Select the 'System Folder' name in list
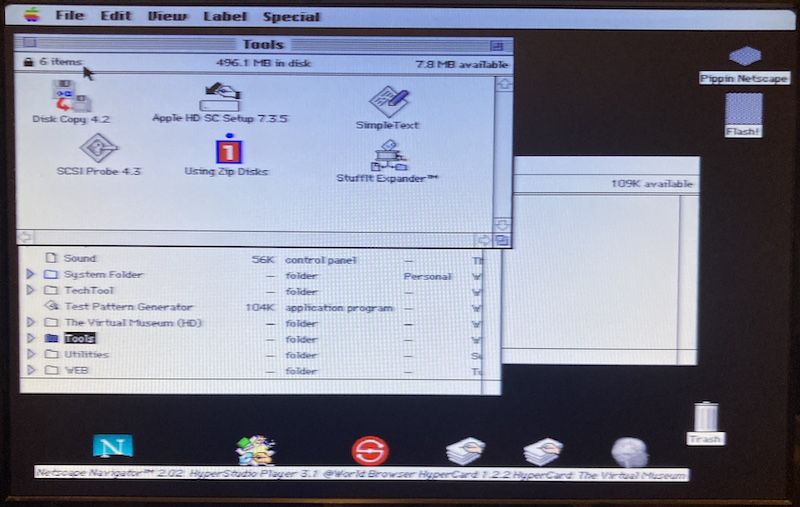Screen dimensions: 800x507 pos(104,274)
